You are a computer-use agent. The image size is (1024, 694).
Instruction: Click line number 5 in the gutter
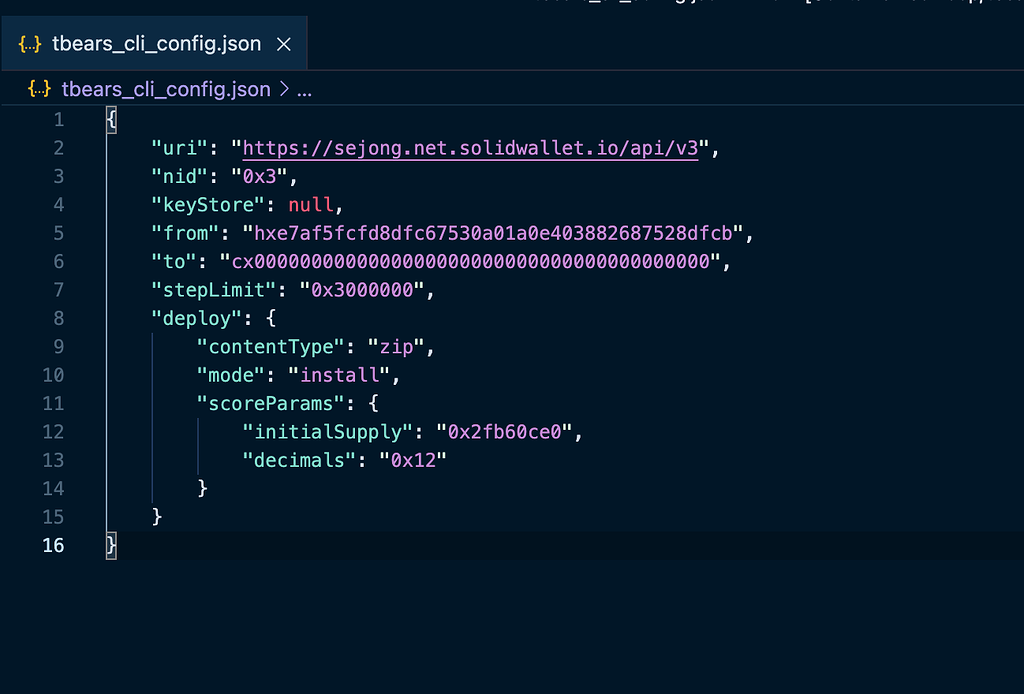pyautogui.click(x=58, y=232)
